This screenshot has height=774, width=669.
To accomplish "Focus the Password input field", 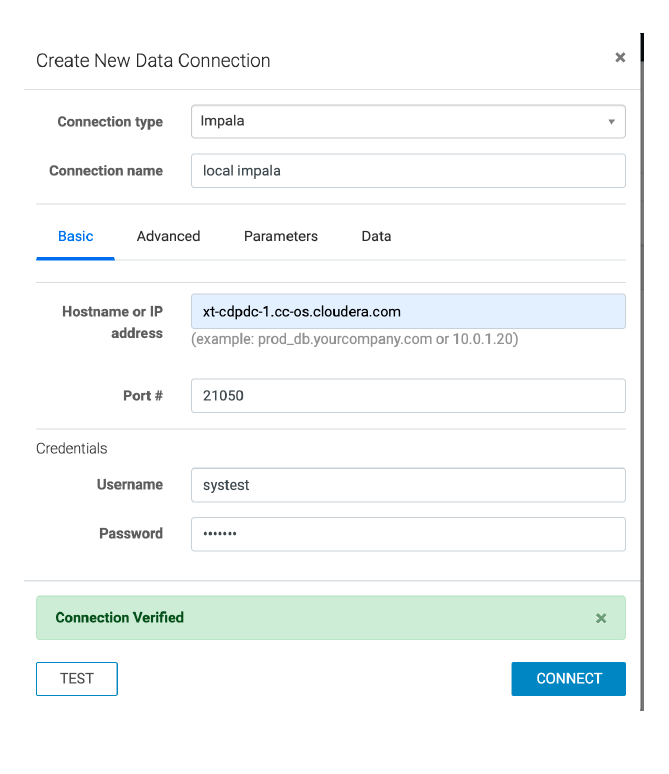I will [x=408, y=533].
